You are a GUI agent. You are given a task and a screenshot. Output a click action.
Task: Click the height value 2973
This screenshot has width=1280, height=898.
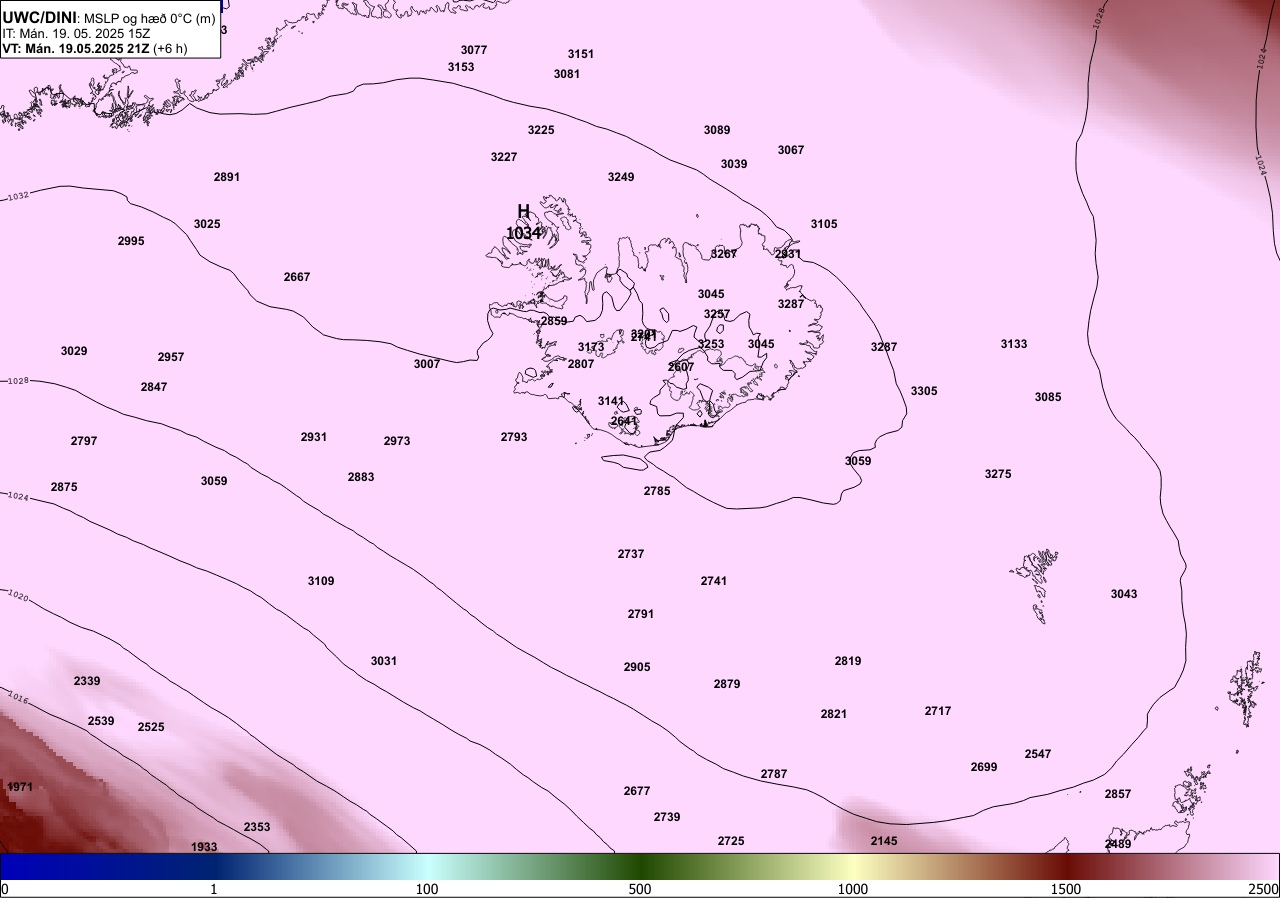pyautogui.click(x=397, y=441)
